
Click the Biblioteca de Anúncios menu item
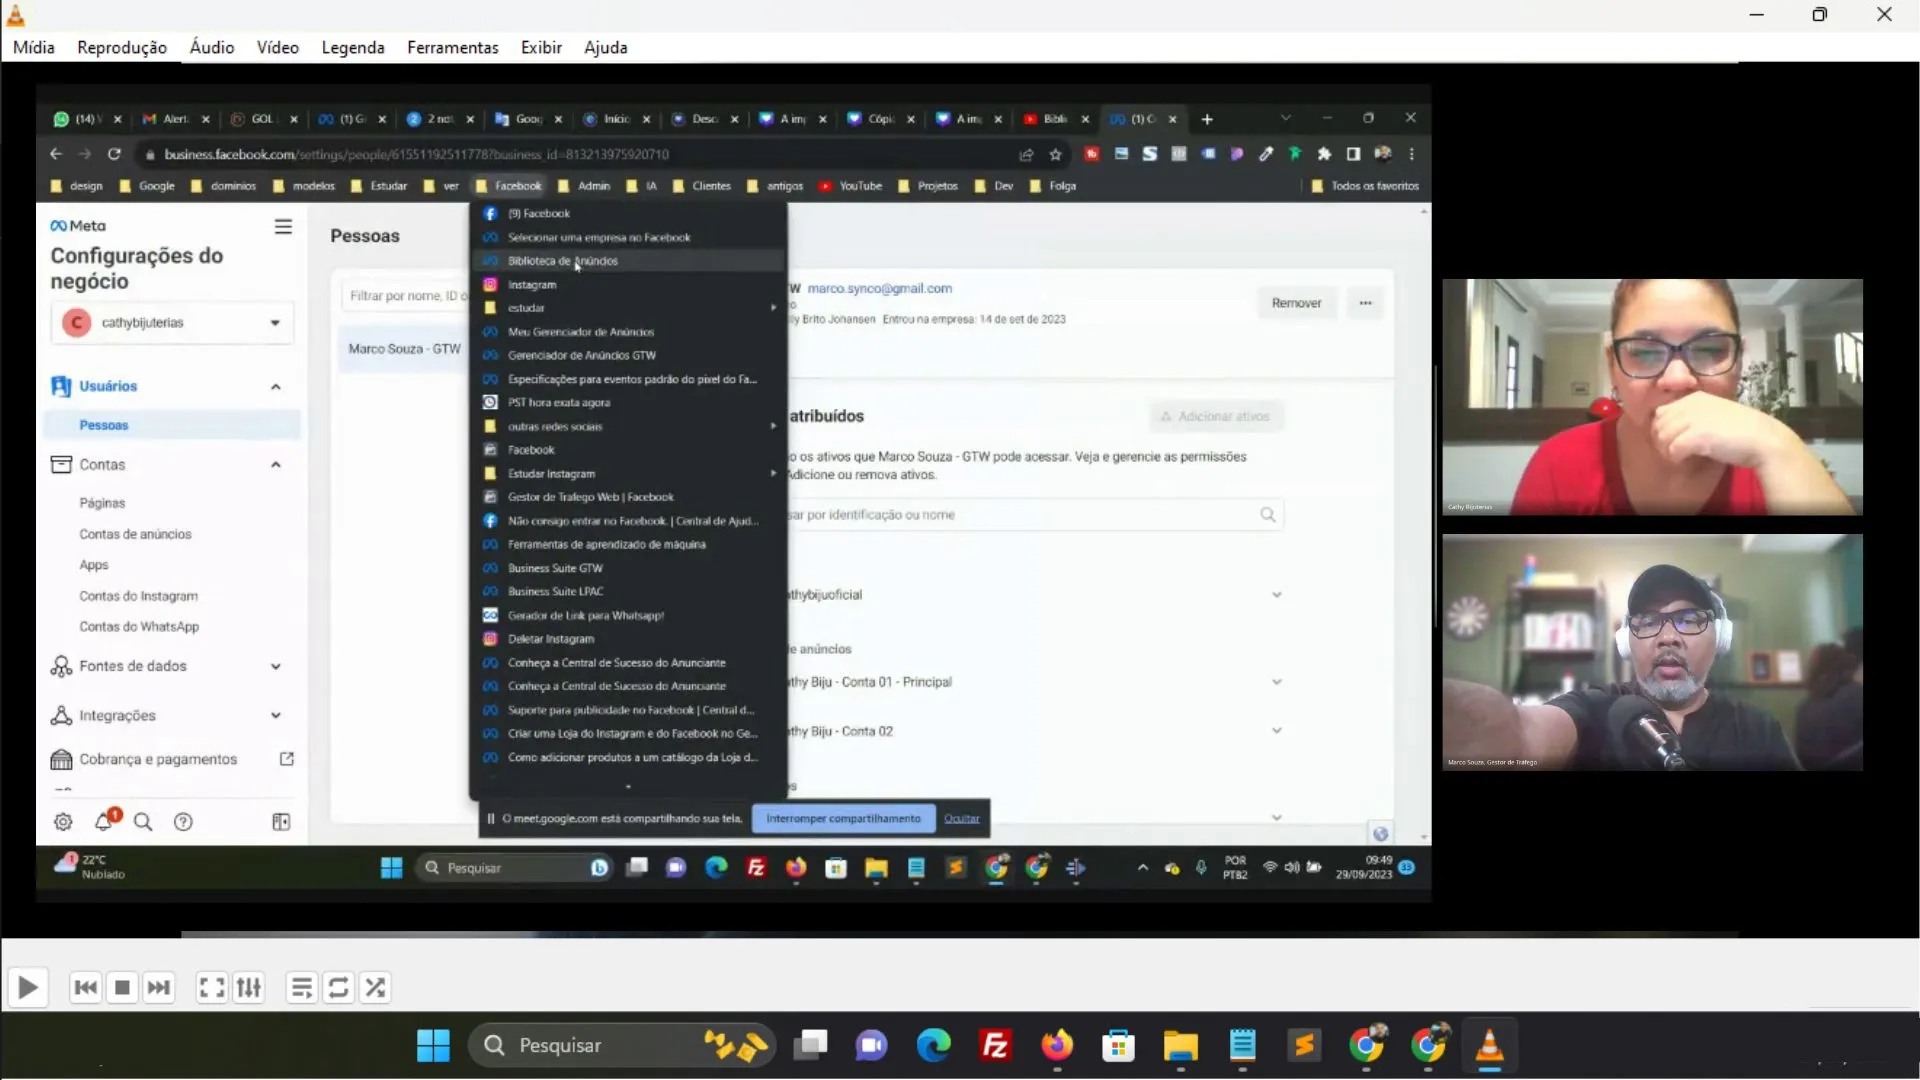[x=563, y=260]
